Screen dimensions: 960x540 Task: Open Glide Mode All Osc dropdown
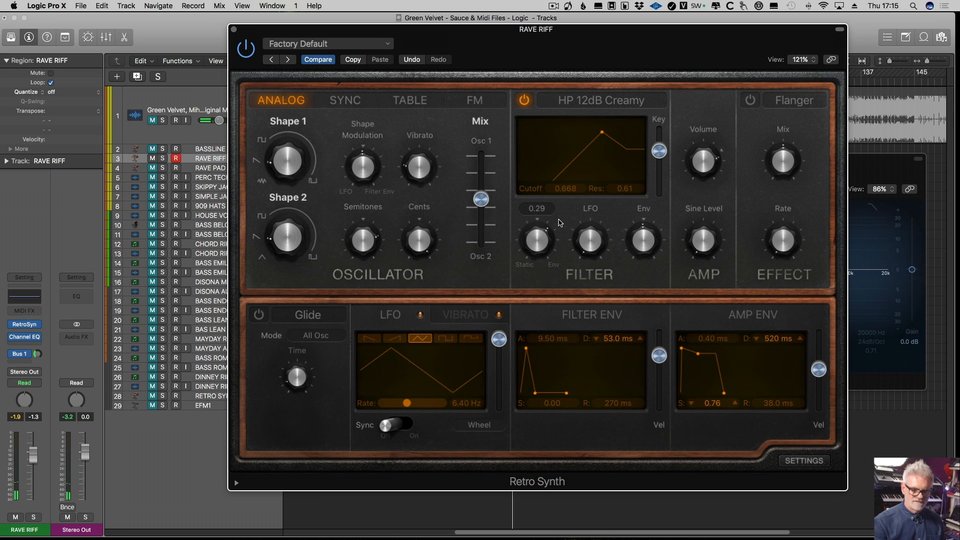pyautogui.click(x=315, y=336)
